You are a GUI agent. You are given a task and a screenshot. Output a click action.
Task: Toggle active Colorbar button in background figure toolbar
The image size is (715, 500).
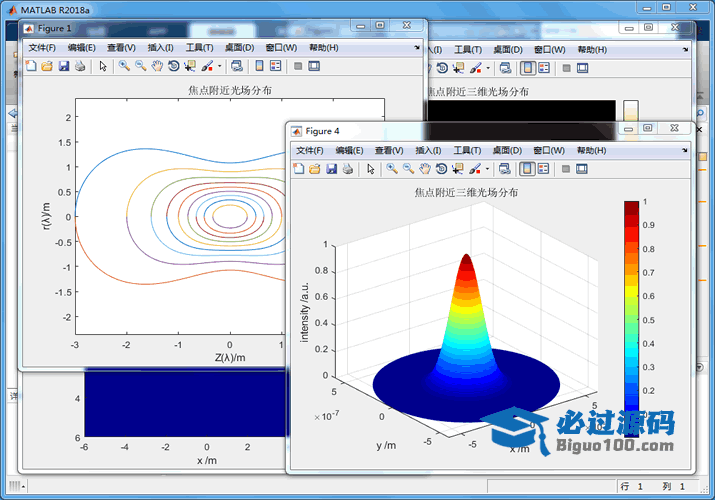528,68
